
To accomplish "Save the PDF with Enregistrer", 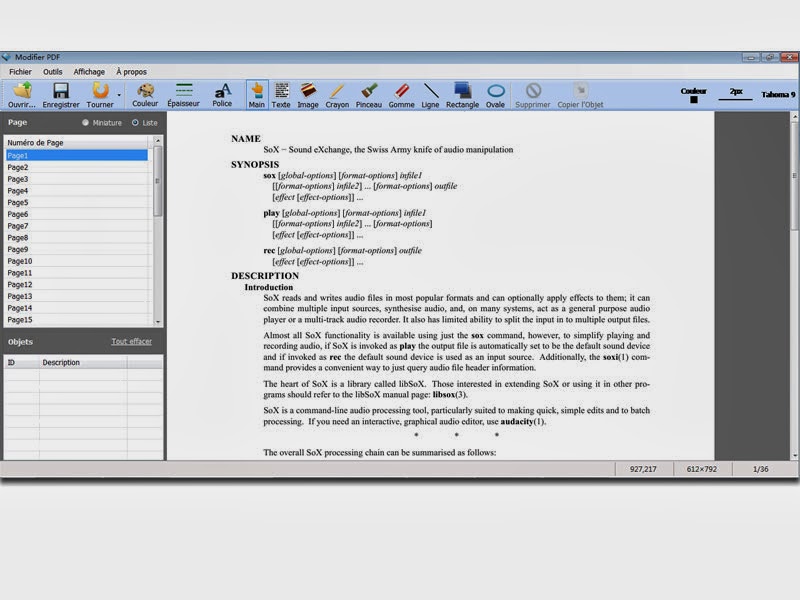I will (x=61, y=95).
